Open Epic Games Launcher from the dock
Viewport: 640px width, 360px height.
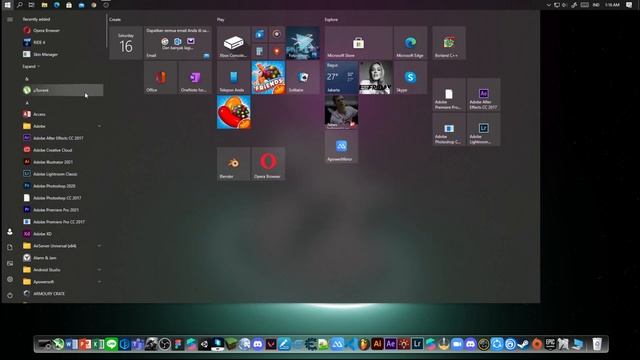[x=550, y=344]
